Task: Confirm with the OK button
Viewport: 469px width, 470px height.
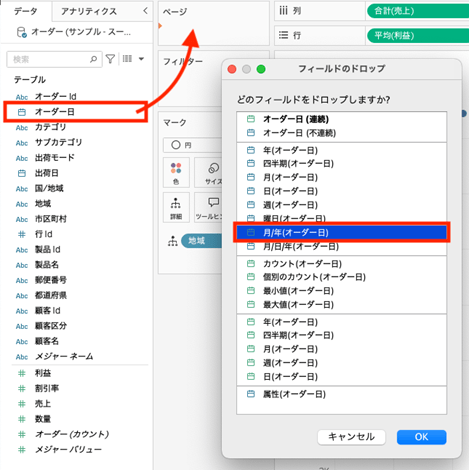Action: (421, 437)
